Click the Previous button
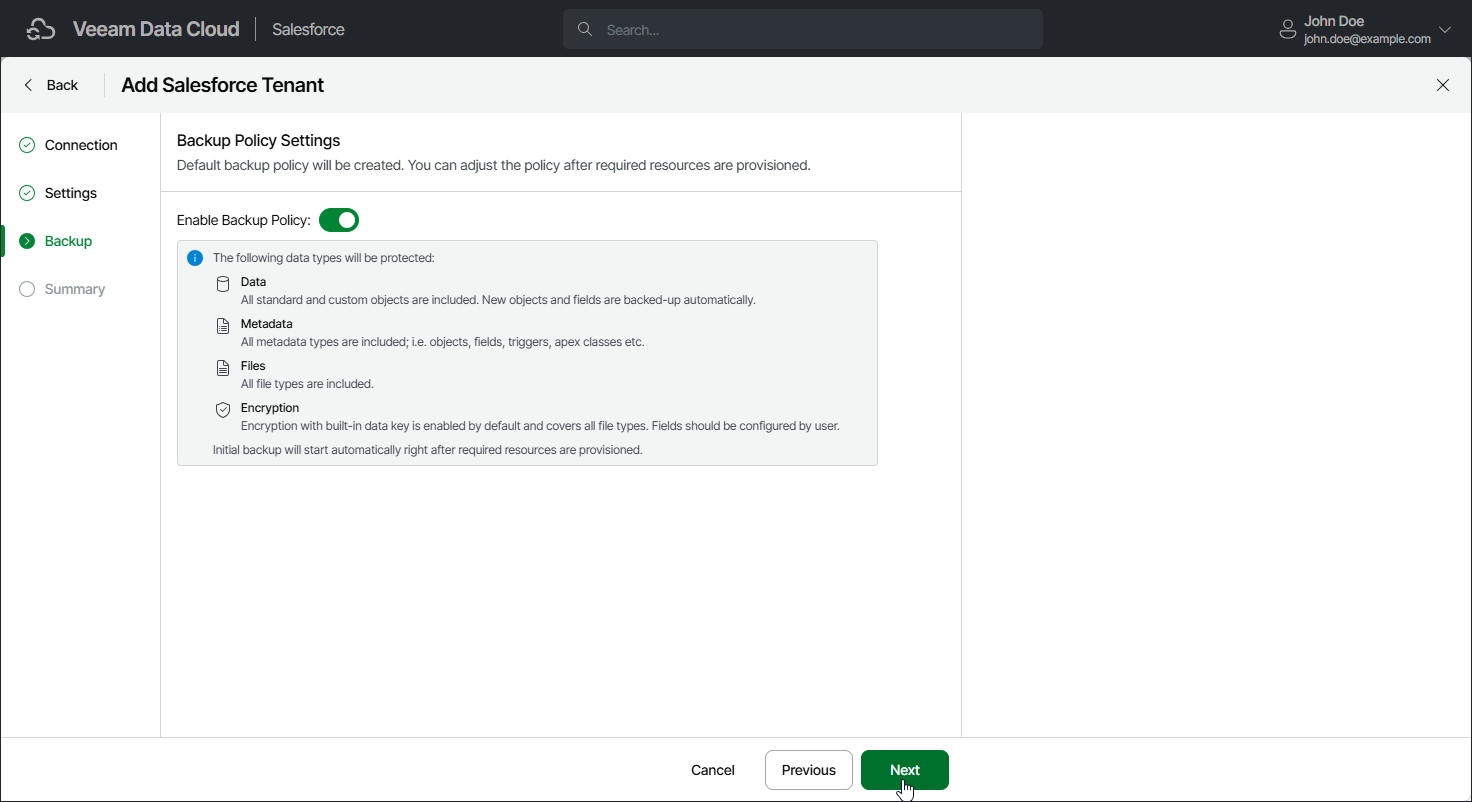Image resolution: width=1472 pixels, height=802 pixels. pyautogui.click(x=809, y=770)
